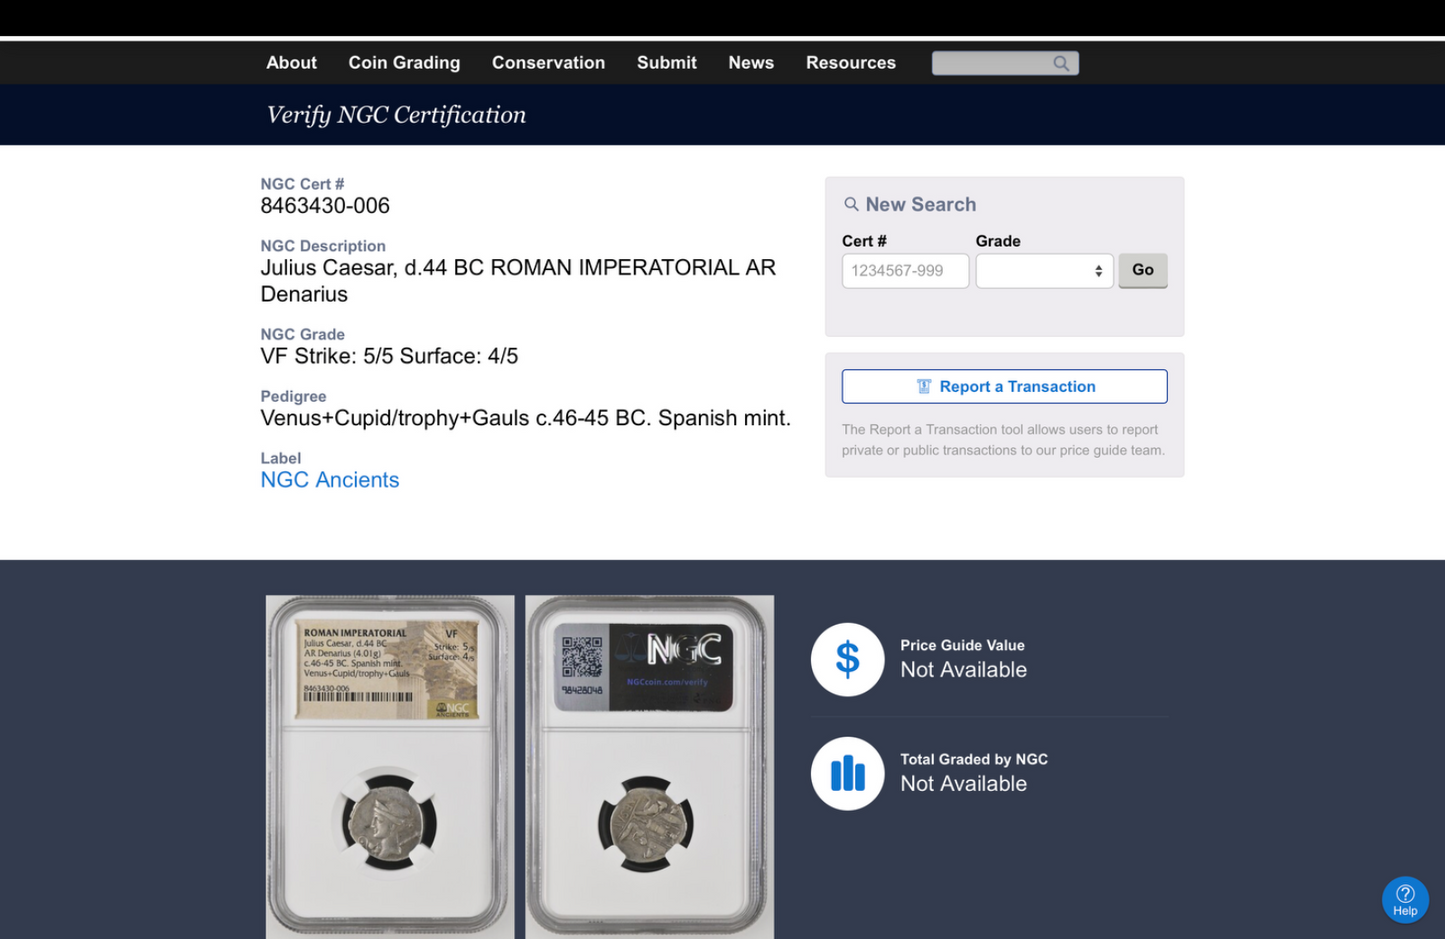Click the dollar sign Price Guide icon
Image resolution: width=1445 pixels, height=939 pixels.
click(x=847, y=660)
